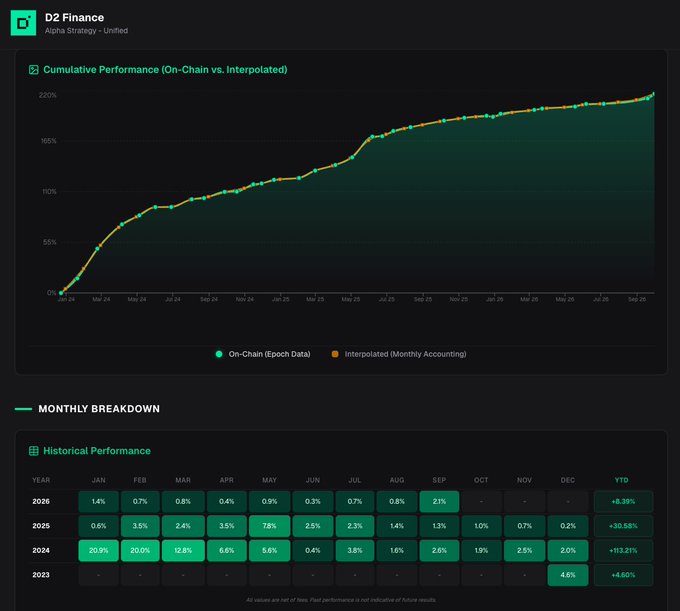The image size is (680, 611).
Task: Click the 6.6% cell for April 2024
Action: tap(226, 550)
